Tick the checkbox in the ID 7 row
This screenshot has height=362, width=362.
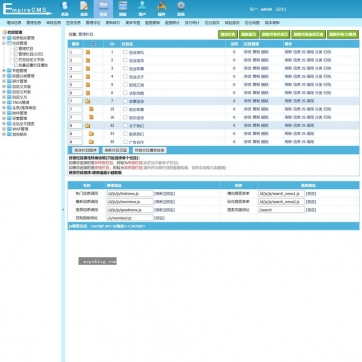point(125,101)
